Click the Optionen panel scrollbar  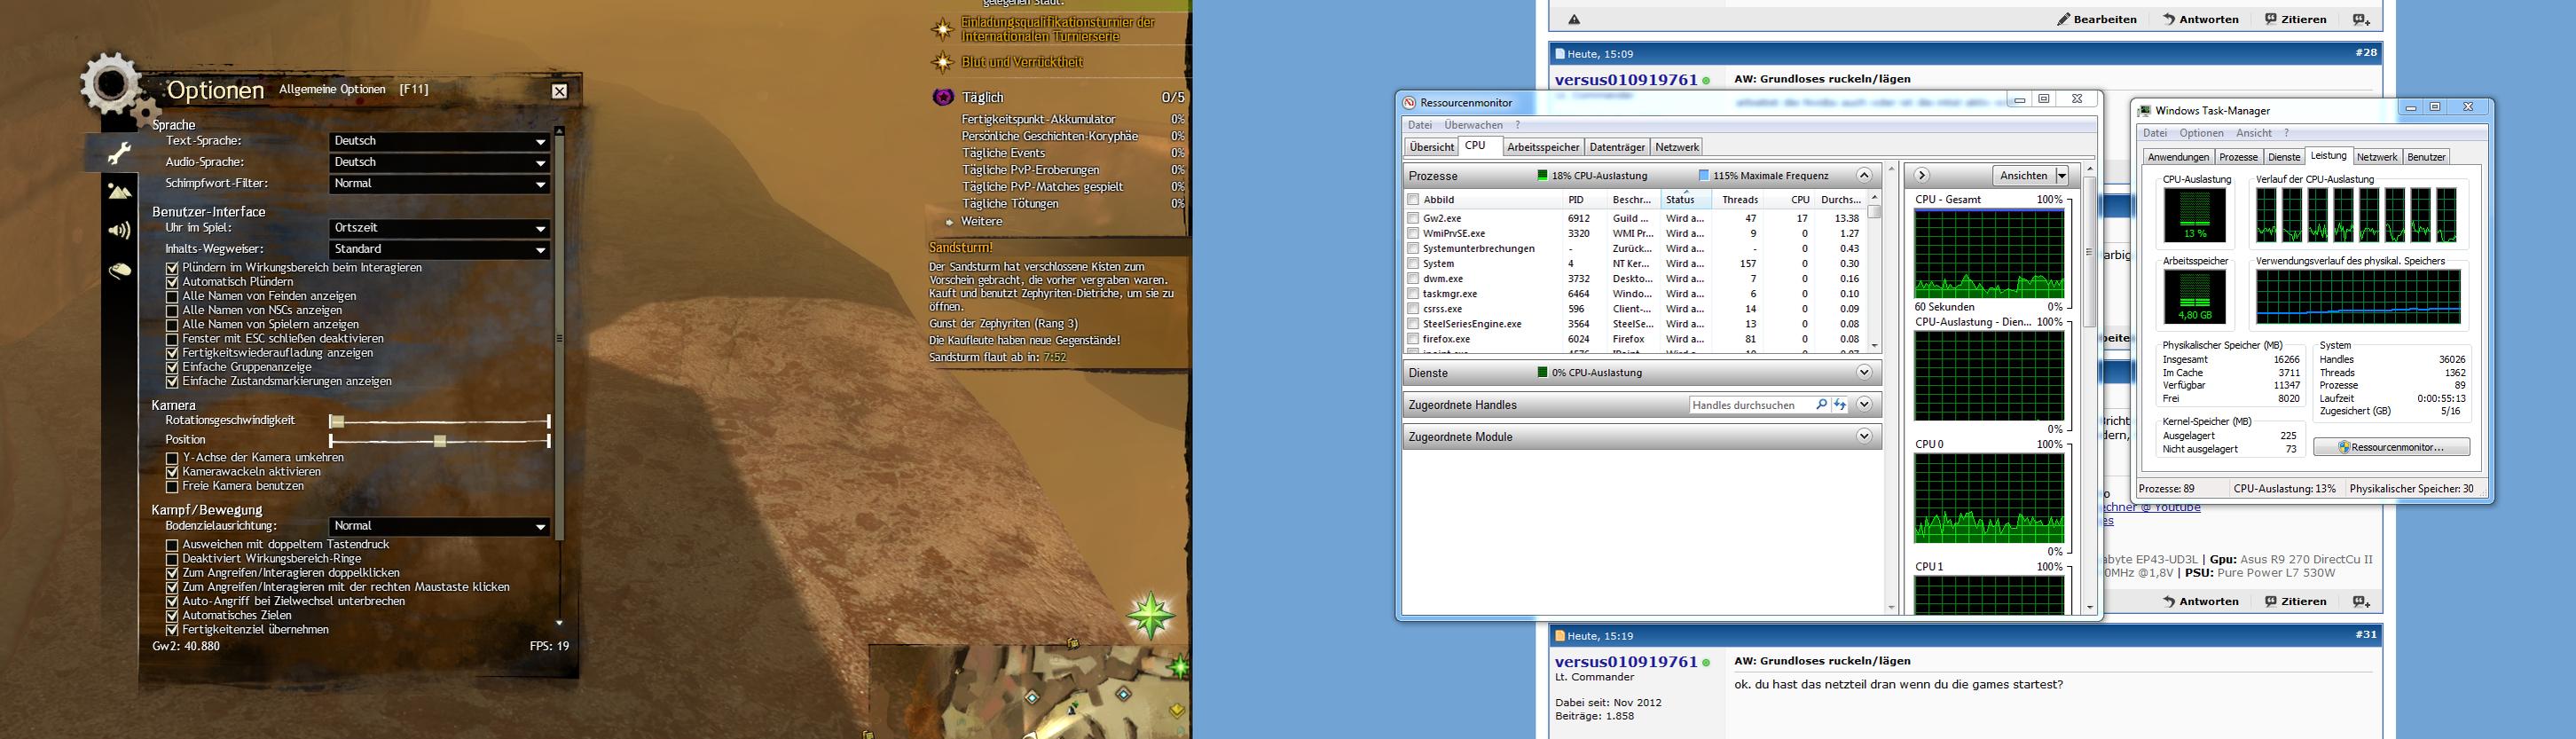pyautogui.click(x=559, y=336)
